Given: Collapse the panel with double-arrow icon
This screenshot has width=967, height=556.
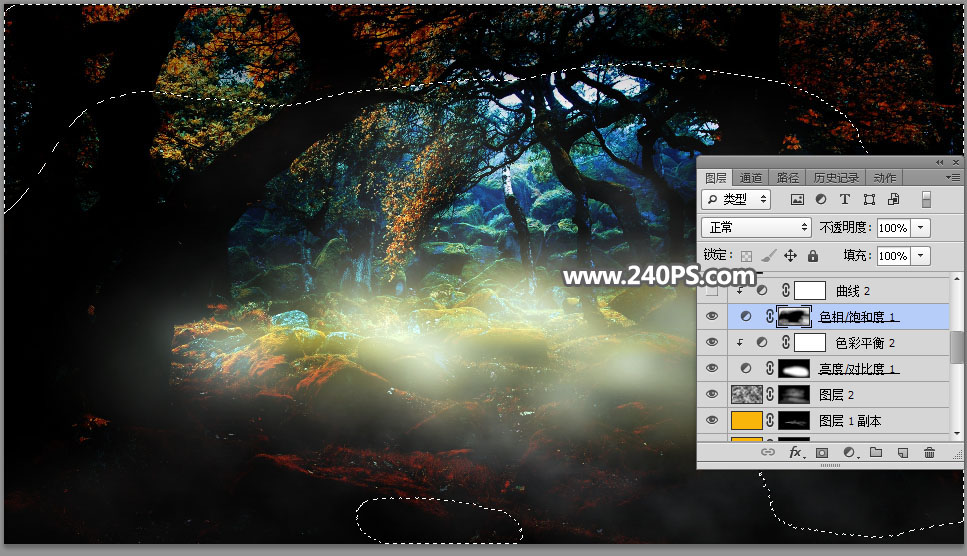Looking at the screenshot, I should tap(939, 162).
